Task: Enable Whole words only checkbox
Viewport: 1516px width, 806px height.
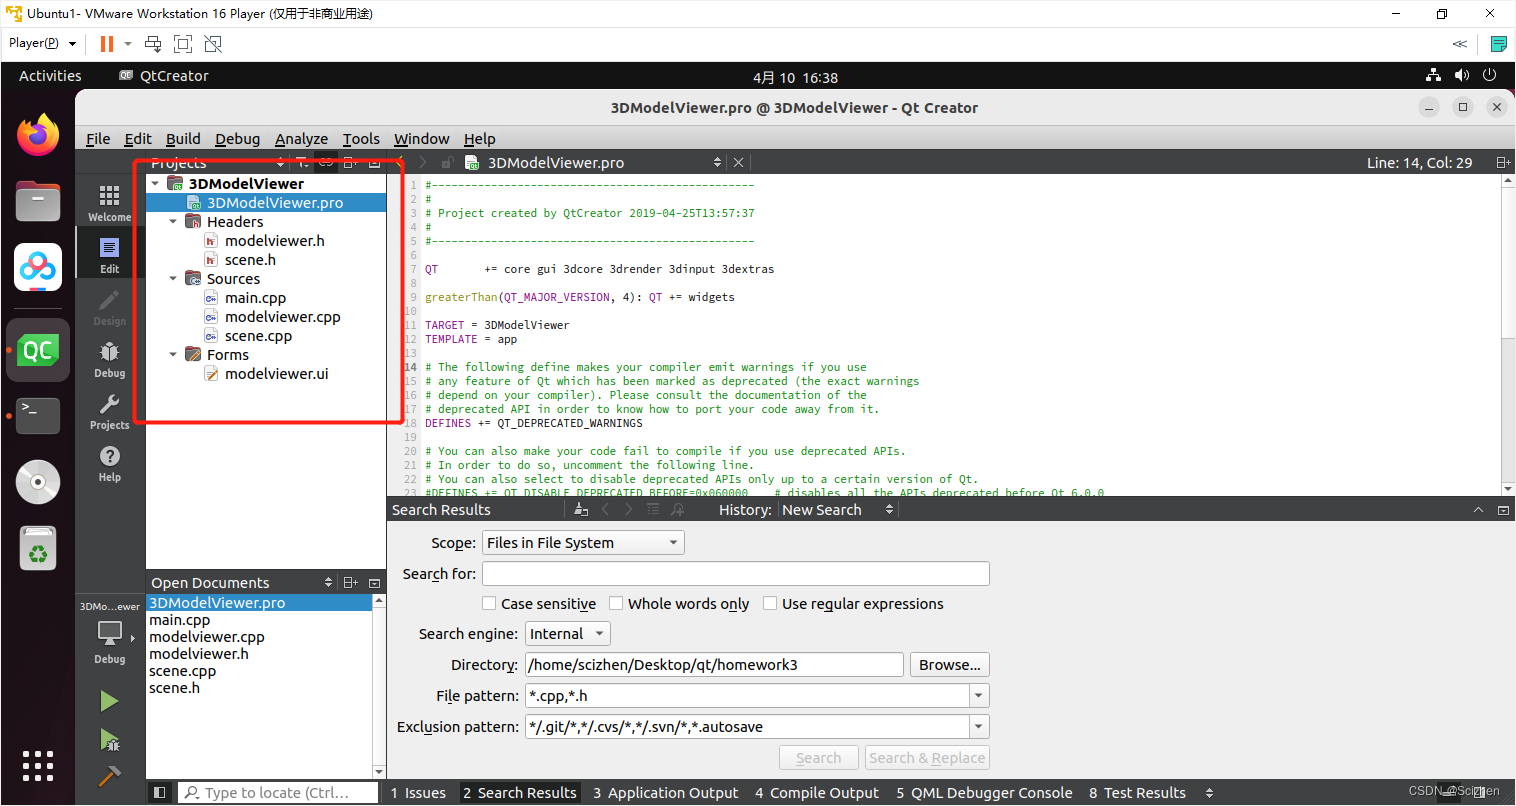Action: coord(616,604)
